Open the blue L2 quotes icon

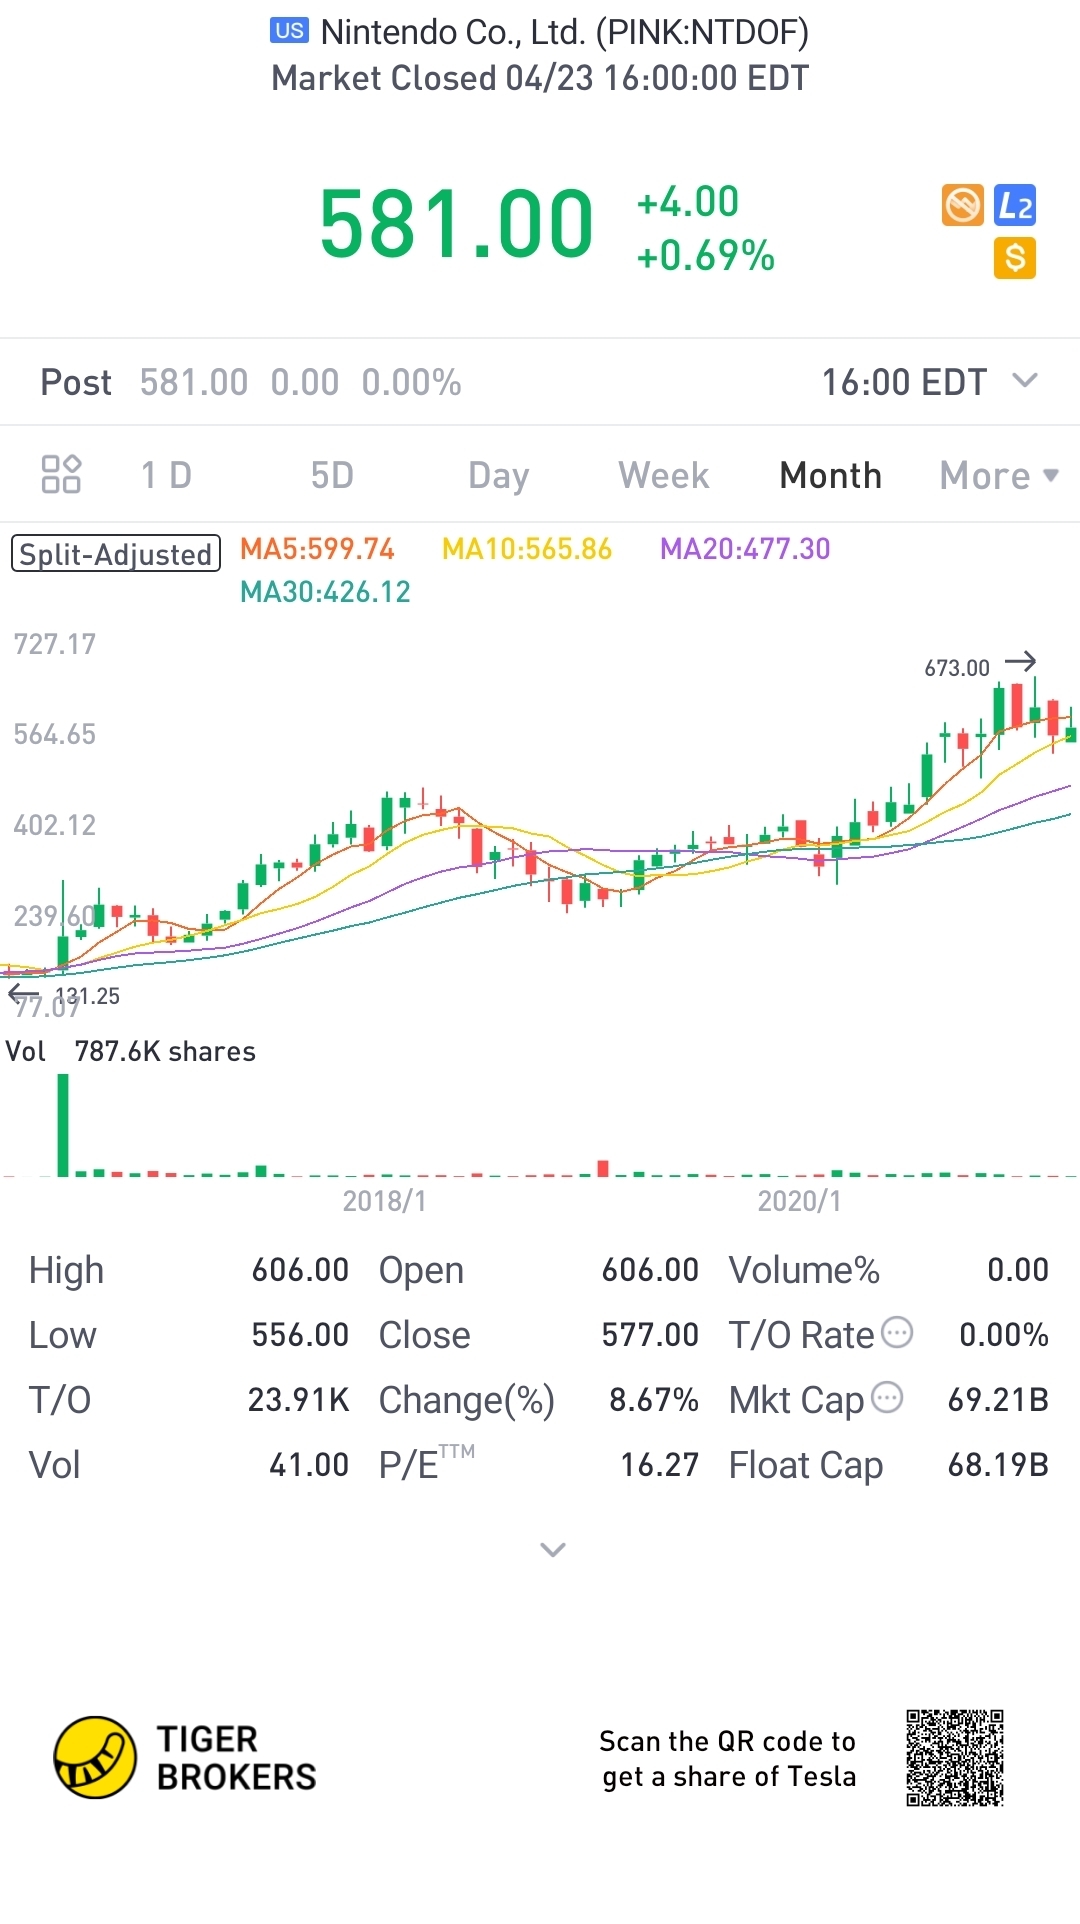(x=1015, y=205)
